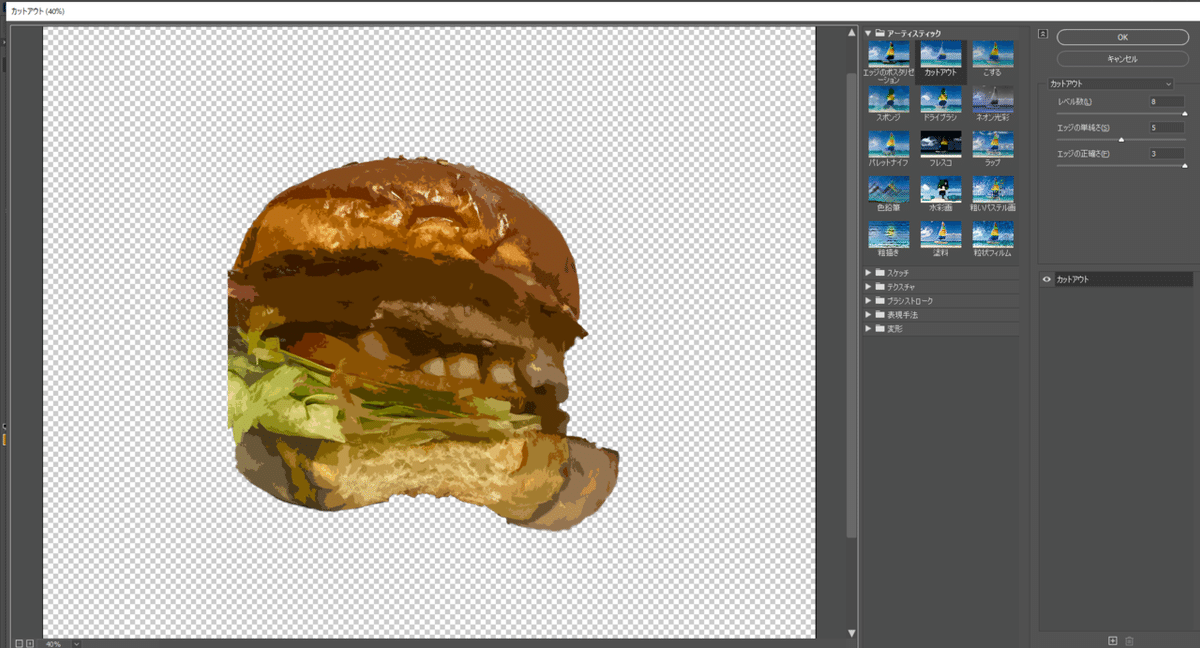Click the レベル数 slider handle

1185,114
